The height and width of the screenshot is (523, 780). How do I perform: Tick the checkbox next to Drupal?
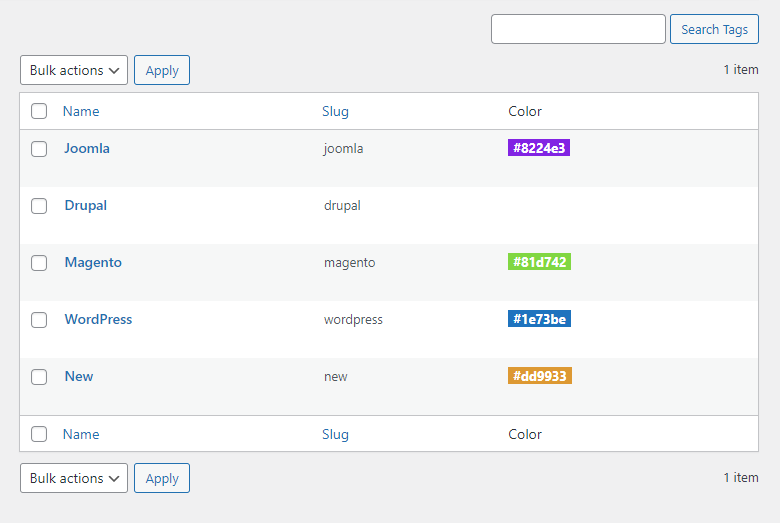(x=39, y=206)
